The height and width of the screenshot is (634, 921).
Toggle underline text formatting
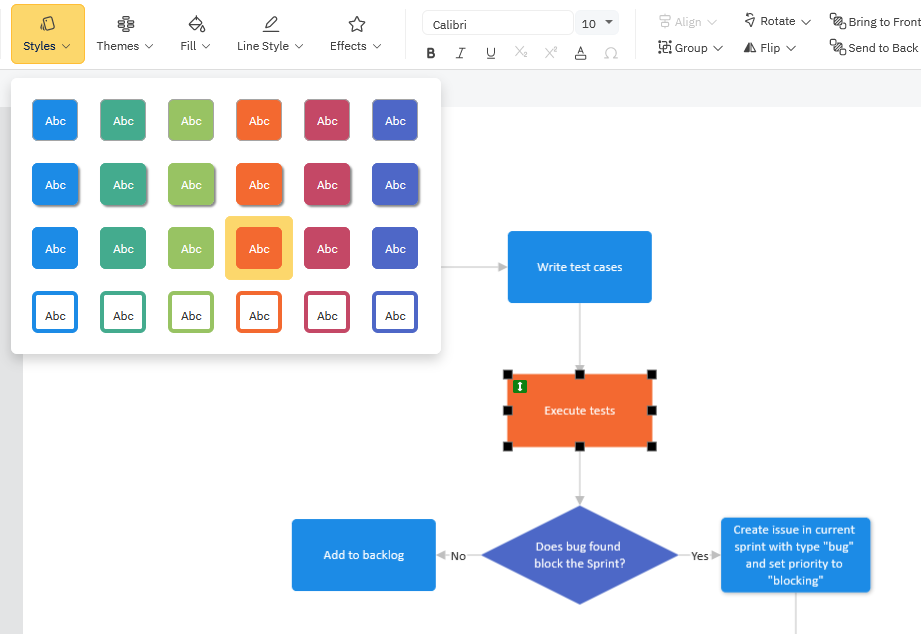coord(491,53)
